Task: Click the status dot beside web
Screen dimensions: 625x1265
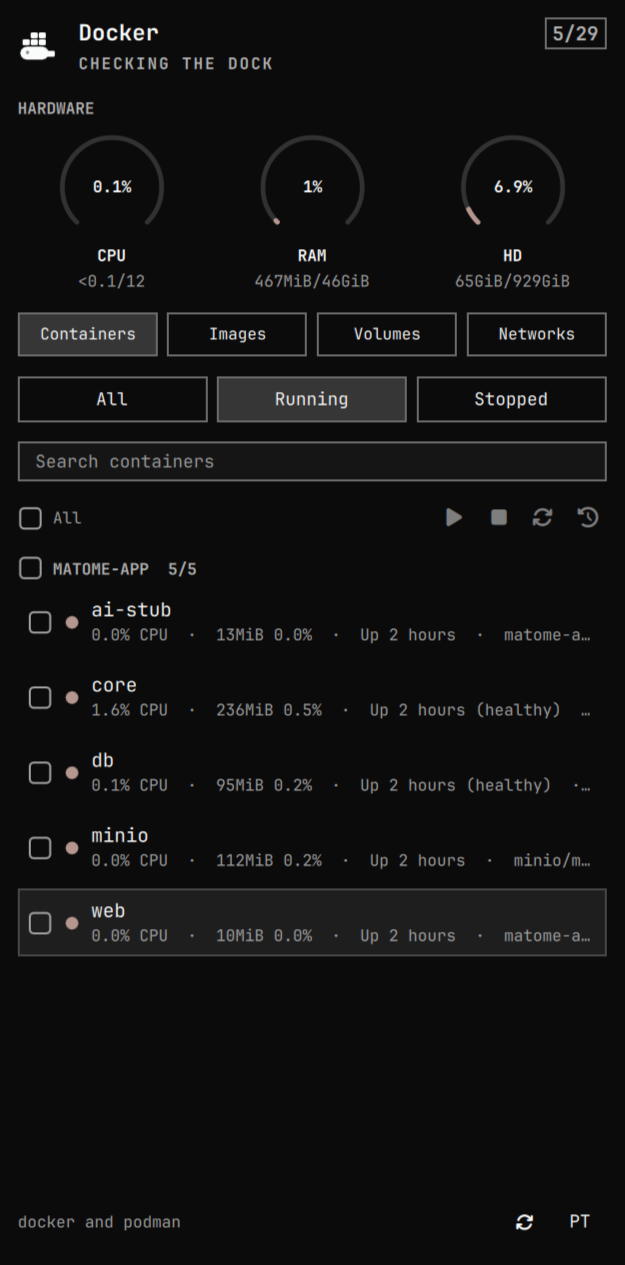Action: [72, 923]
